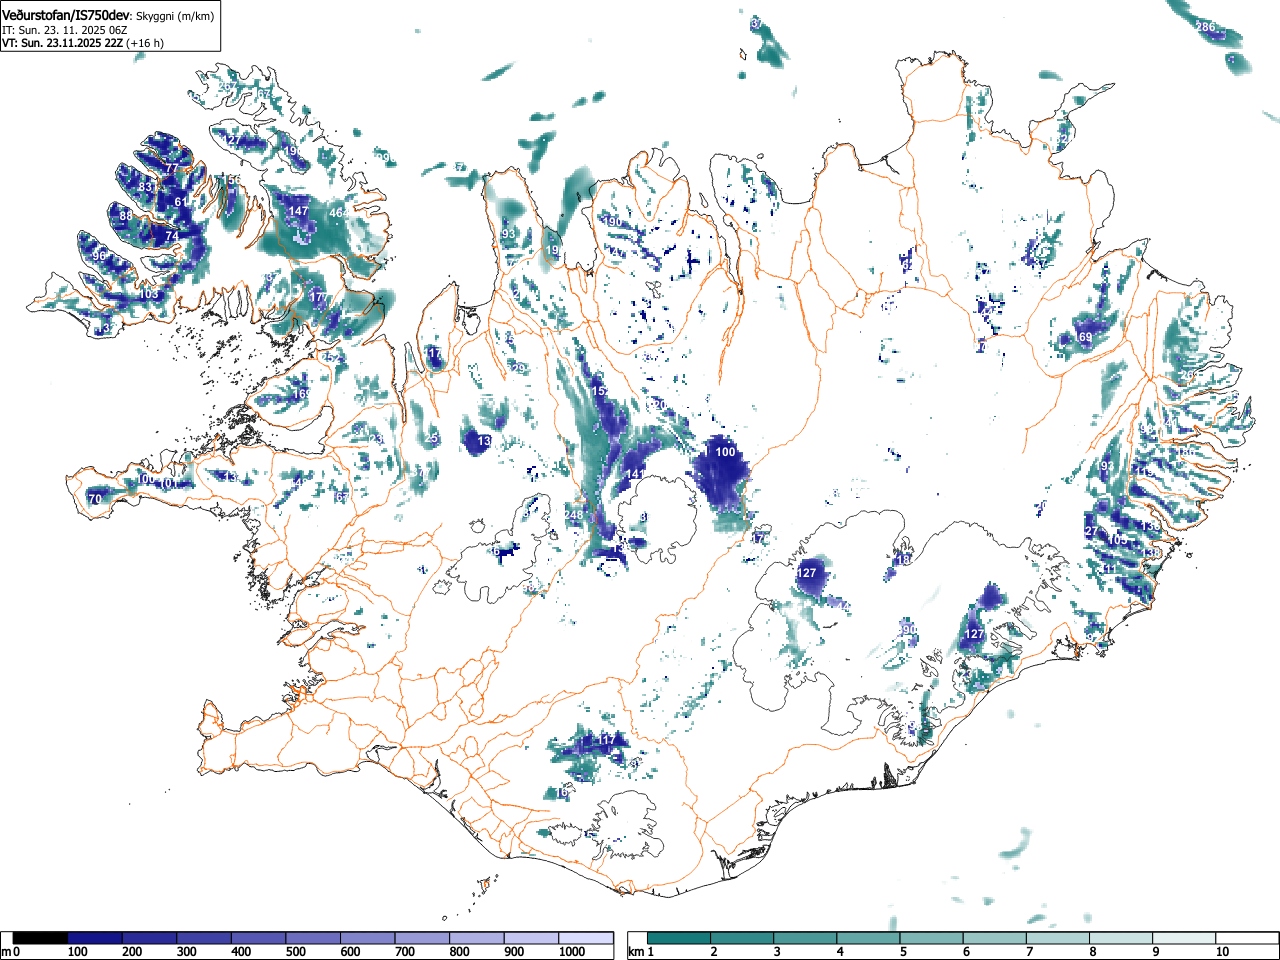Select the 300–400 m legend swatch
1280x960 pixels.
[x=204, y=938]
